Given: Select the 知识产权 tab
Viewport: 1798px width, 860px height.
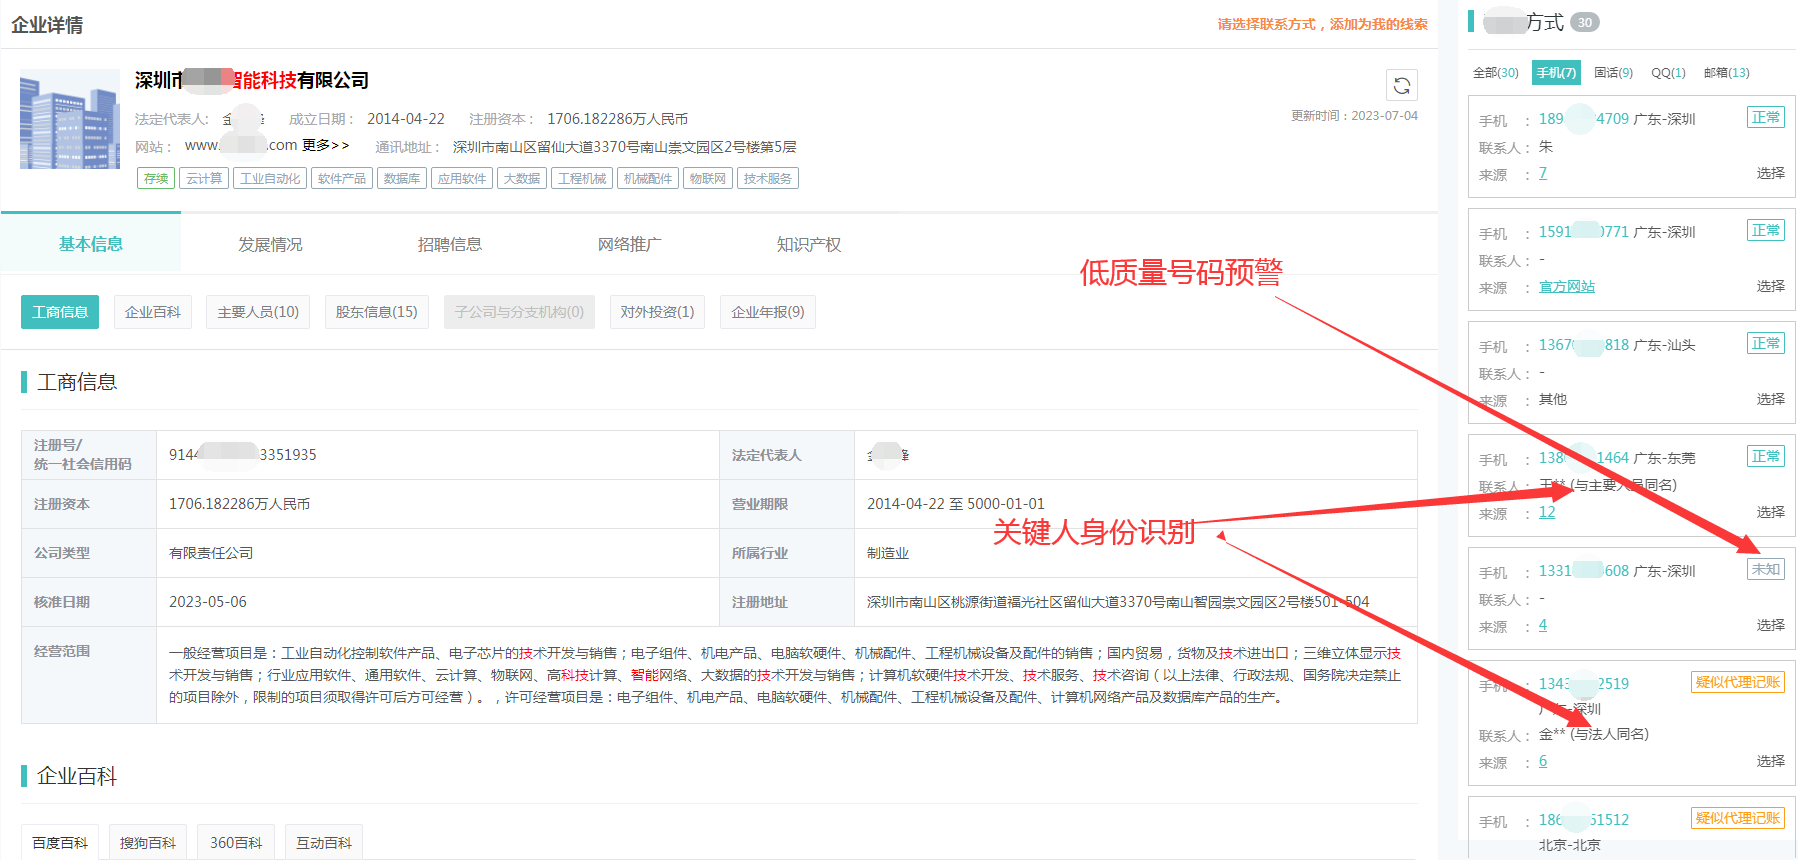Looking at the screenshot, I should [808, 245].
